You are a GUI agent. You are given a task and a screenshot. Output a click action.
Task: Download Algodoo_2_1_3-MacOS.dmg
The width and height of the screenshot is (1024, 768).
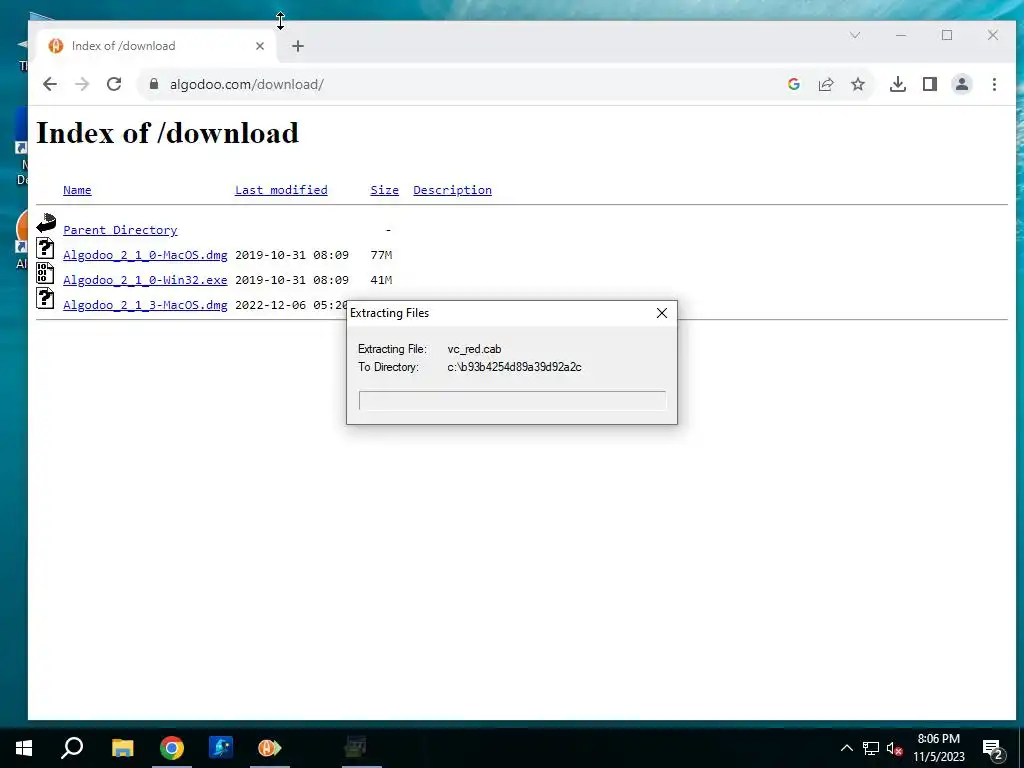click(x=145, y=304)
